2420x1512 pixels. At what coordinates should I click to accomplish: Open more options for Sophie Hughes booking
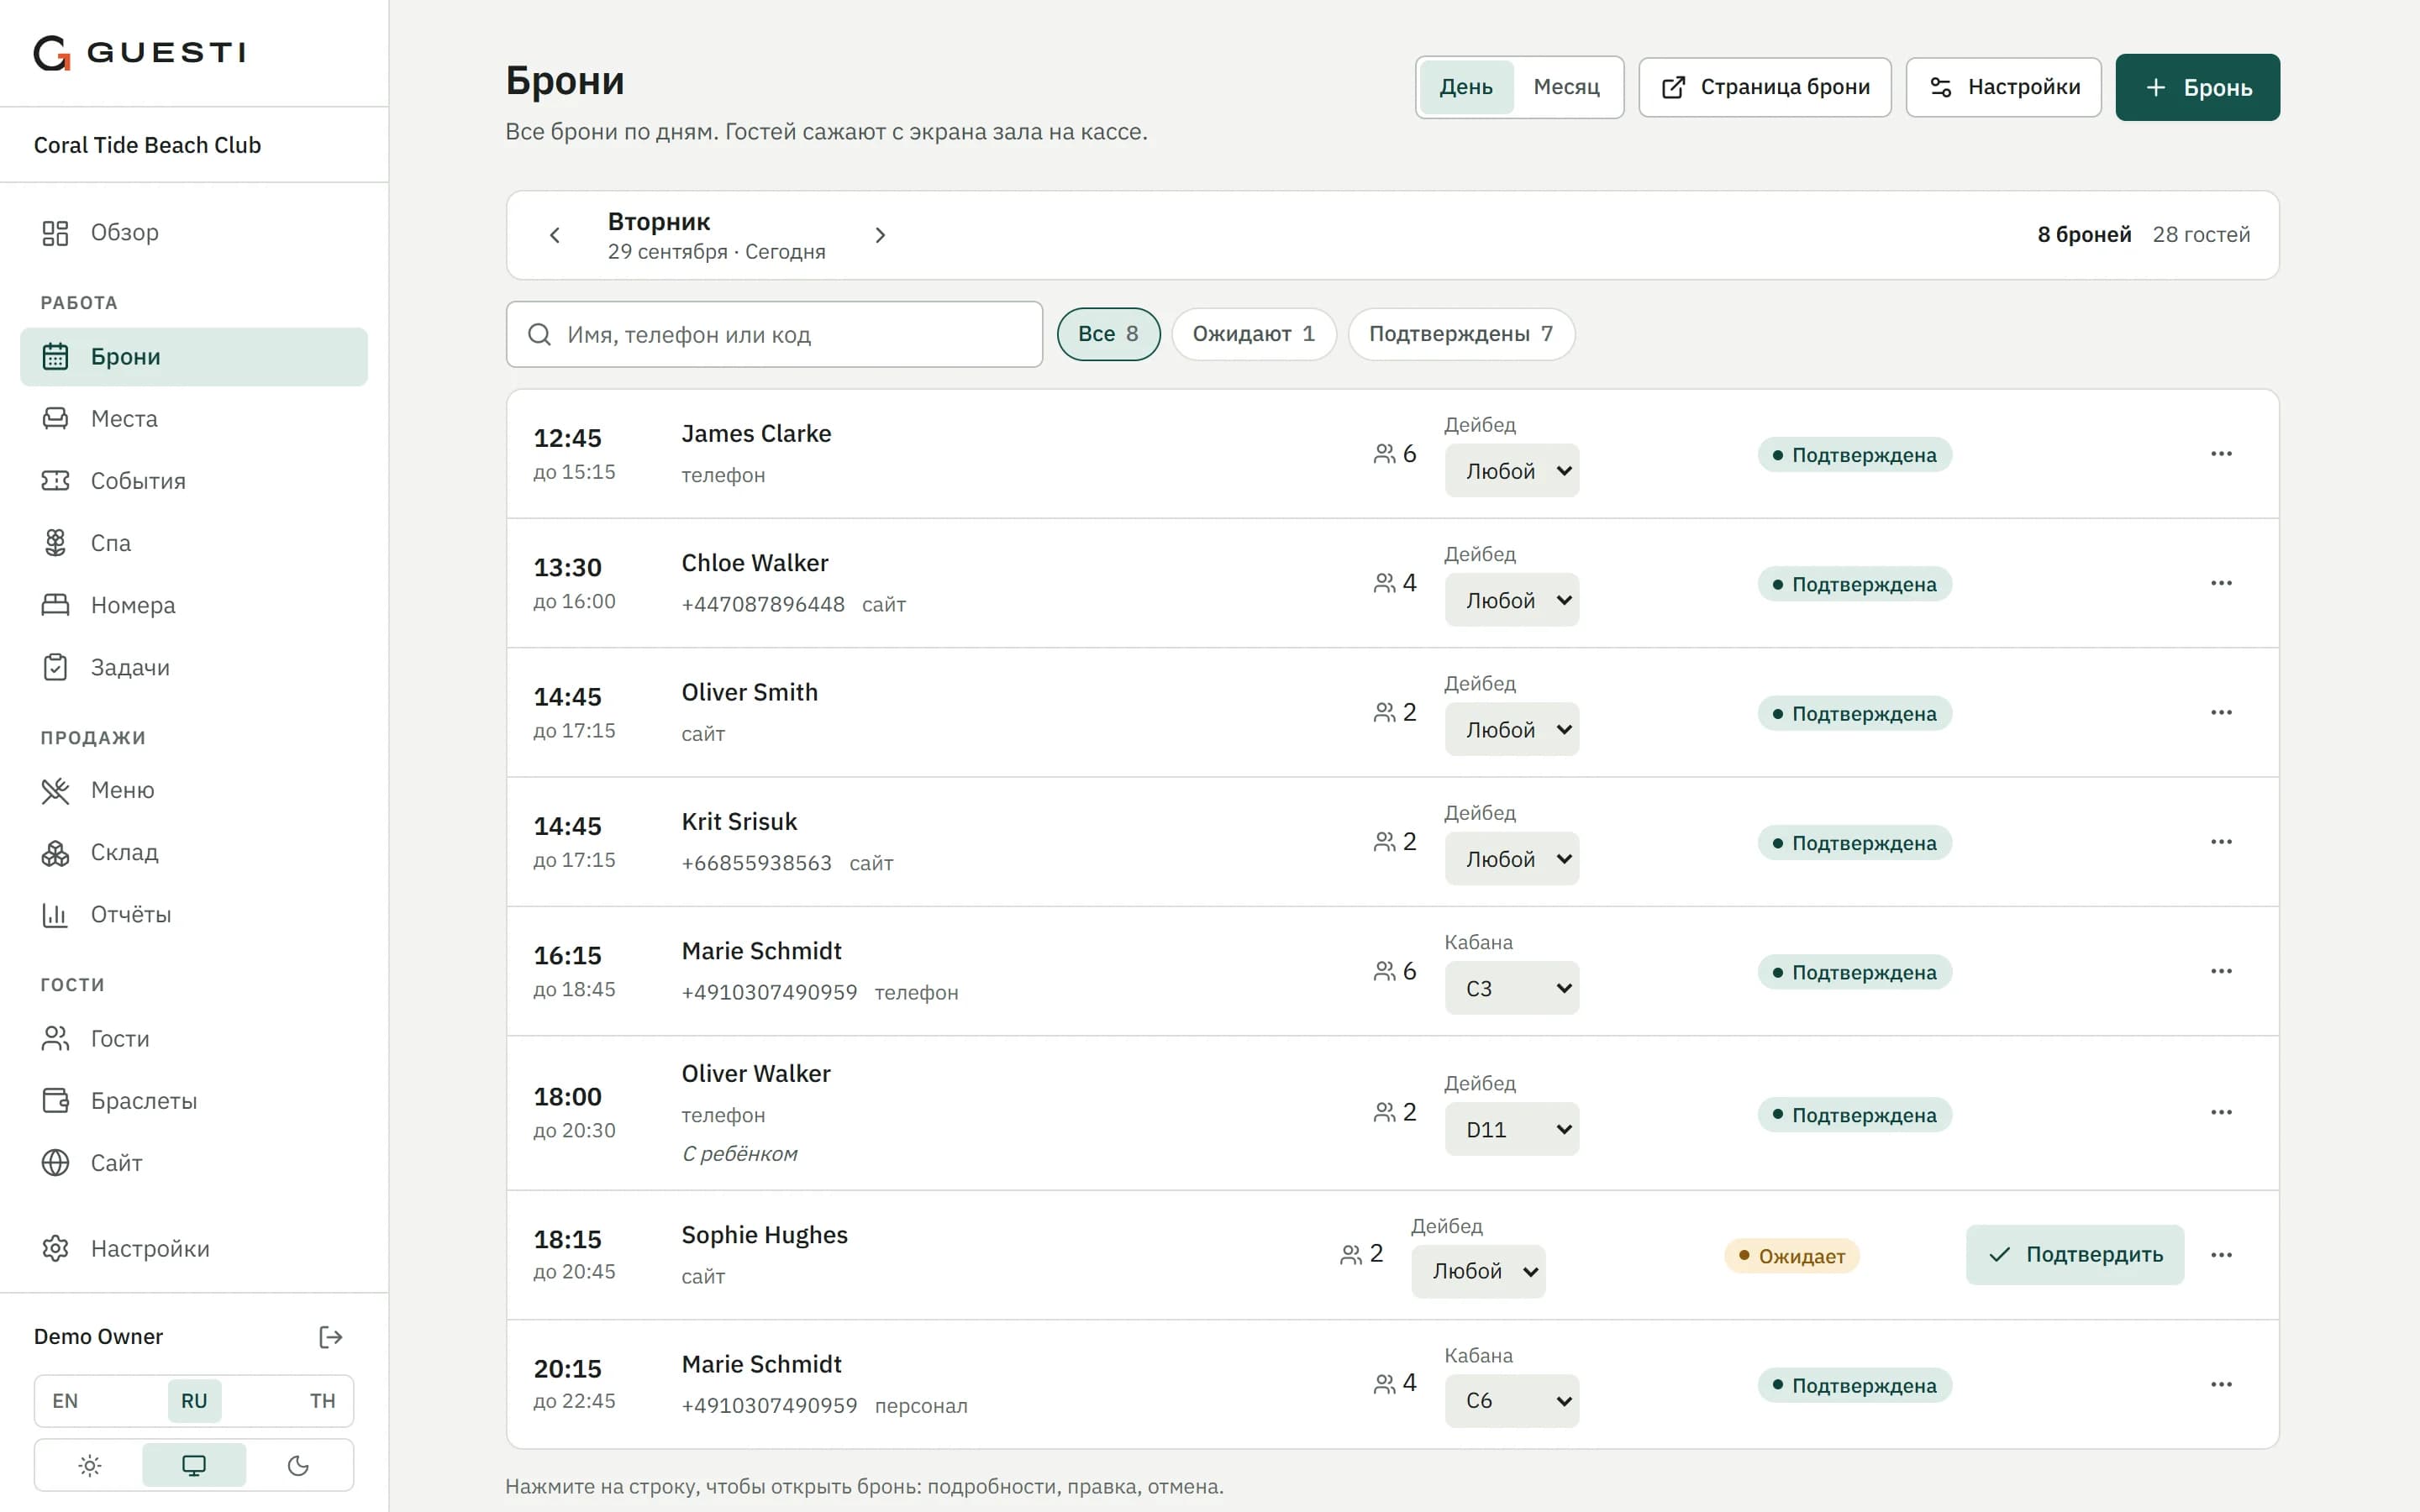pos(2221,1255)
